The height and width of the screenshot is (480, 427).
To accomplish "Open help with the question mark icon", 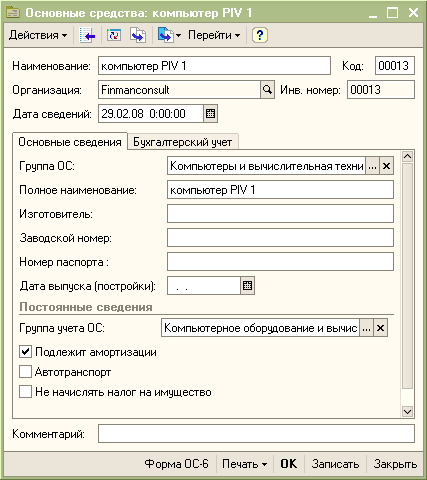I will coord(260,35).
